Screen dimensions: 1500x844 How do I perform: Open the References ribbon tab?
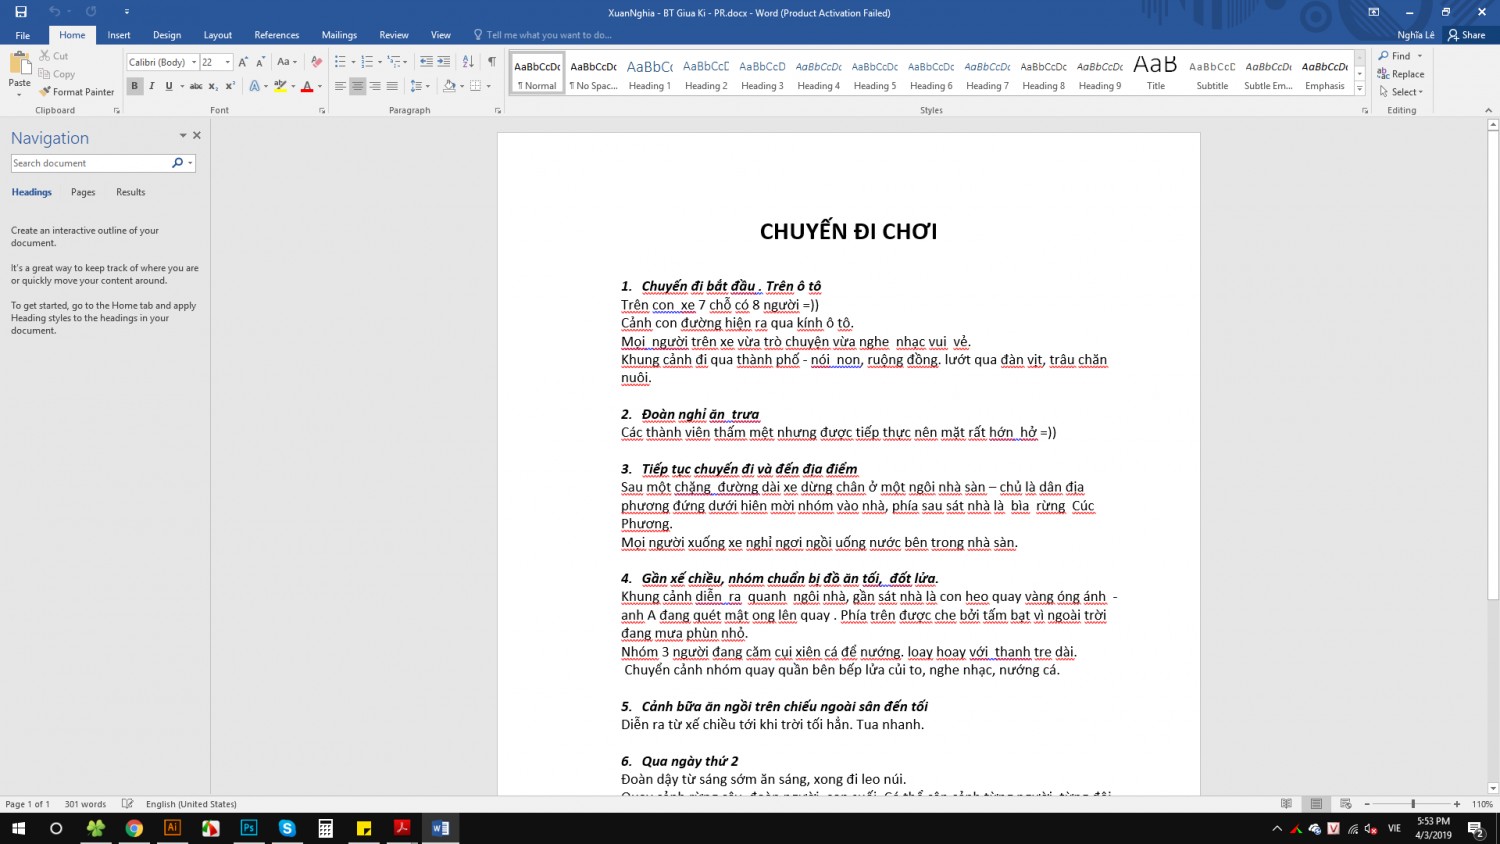click(x=277, y=35)
